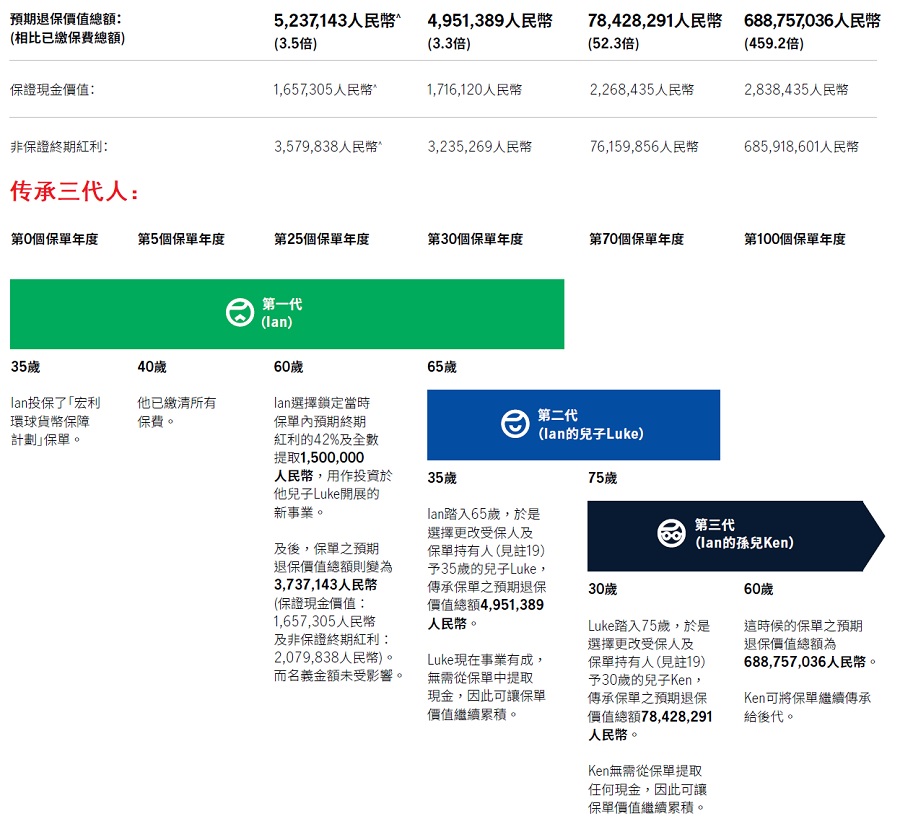Click the second generation smiley face icon
This screenshot has width=900, height=819.
(515, 424)
